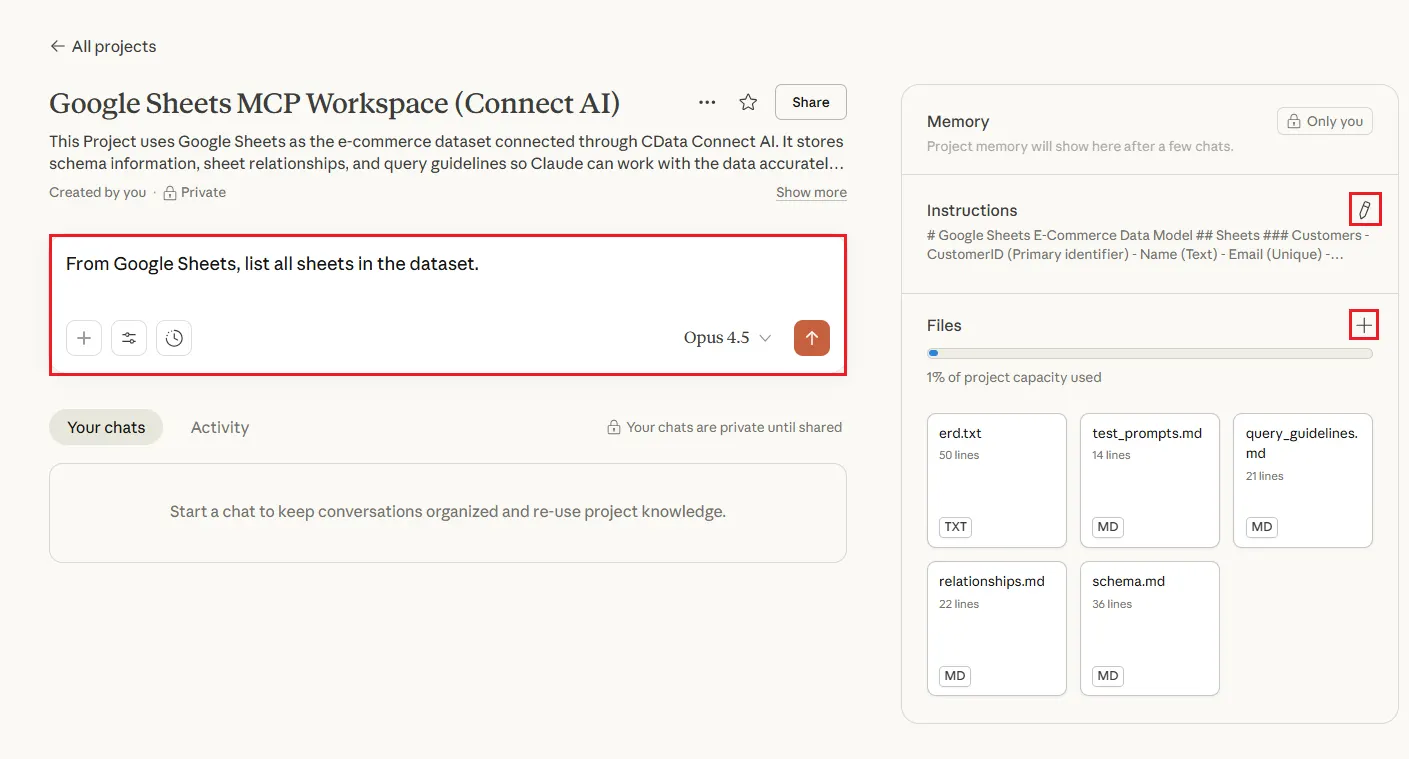This screenshot has height=759, width=1409.
Task: Switch to the Activity tab
Action: pos(219,427)
